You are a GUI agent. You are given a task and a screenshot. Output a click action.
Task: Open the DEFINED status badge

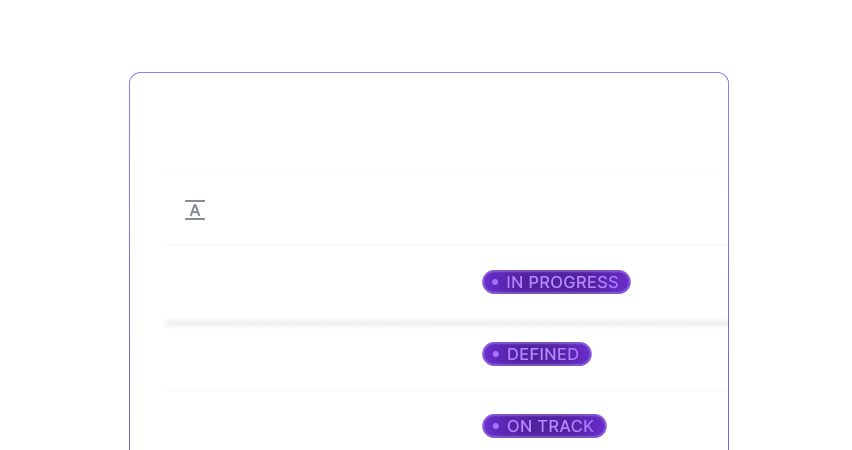[x=538, y=354]
